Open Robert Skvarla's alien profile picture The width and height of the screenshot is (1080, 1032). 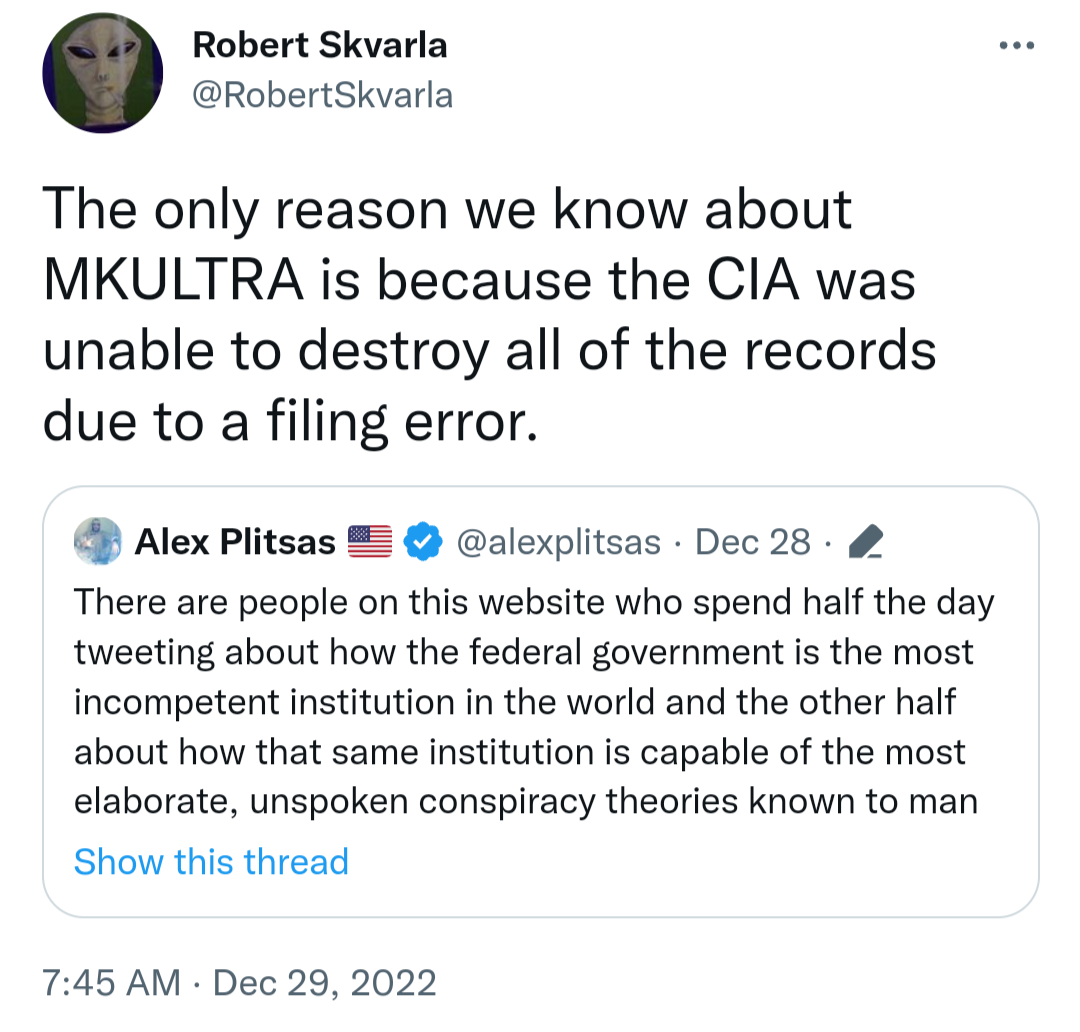click(102, 74)
